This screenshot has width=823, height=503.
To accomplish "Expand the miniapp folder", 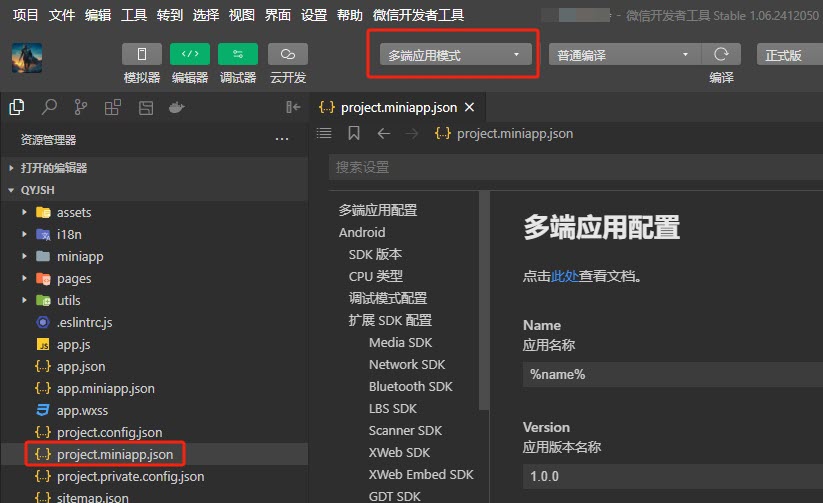I will 154,256.
